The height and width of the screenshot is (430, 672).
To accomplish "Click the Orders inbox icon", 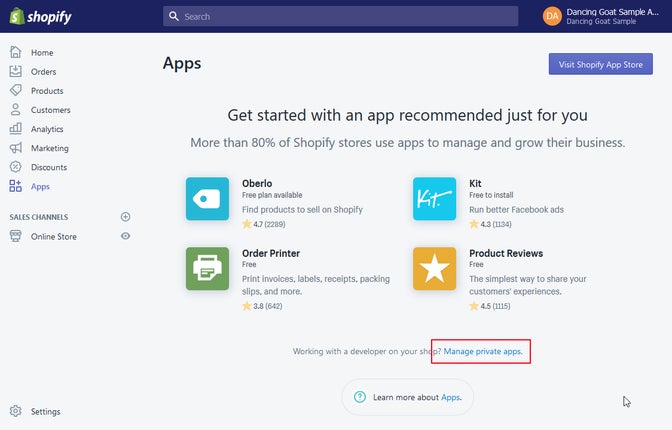I will click(x=15, y=71).
